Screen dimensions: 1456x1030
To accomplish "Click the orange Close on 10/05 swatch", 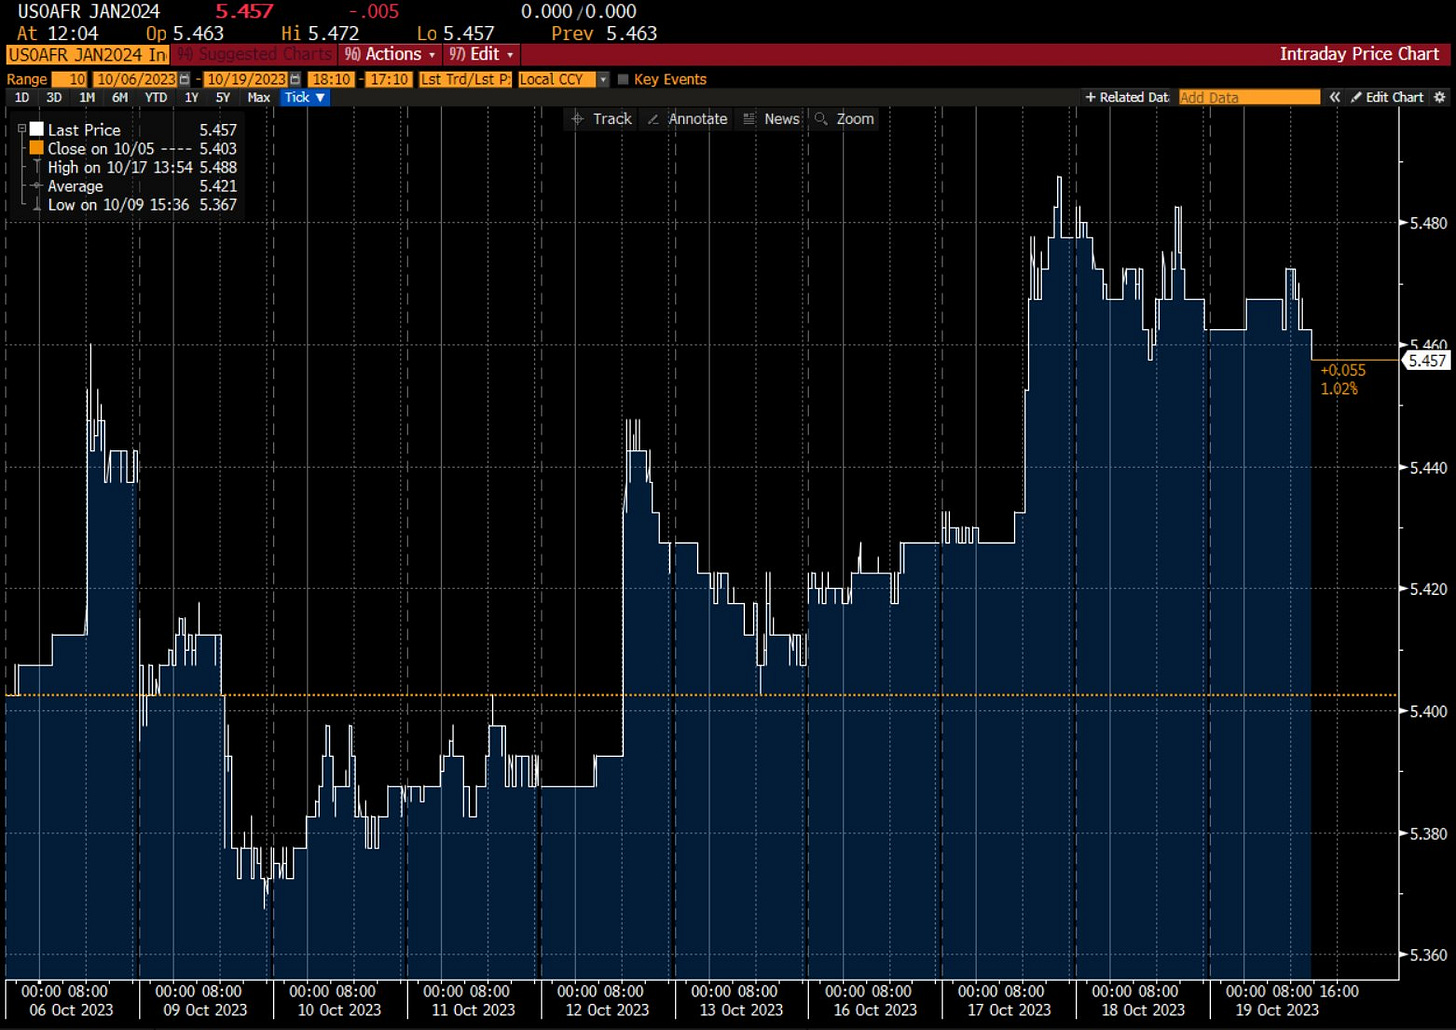I will [x=37, y=148].
